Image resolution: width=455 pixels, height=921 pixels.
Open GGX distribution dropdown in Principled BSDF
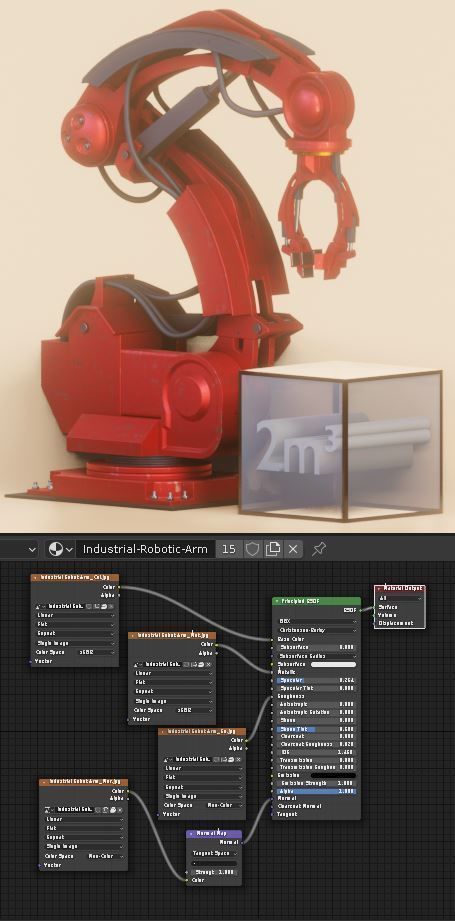317,621
